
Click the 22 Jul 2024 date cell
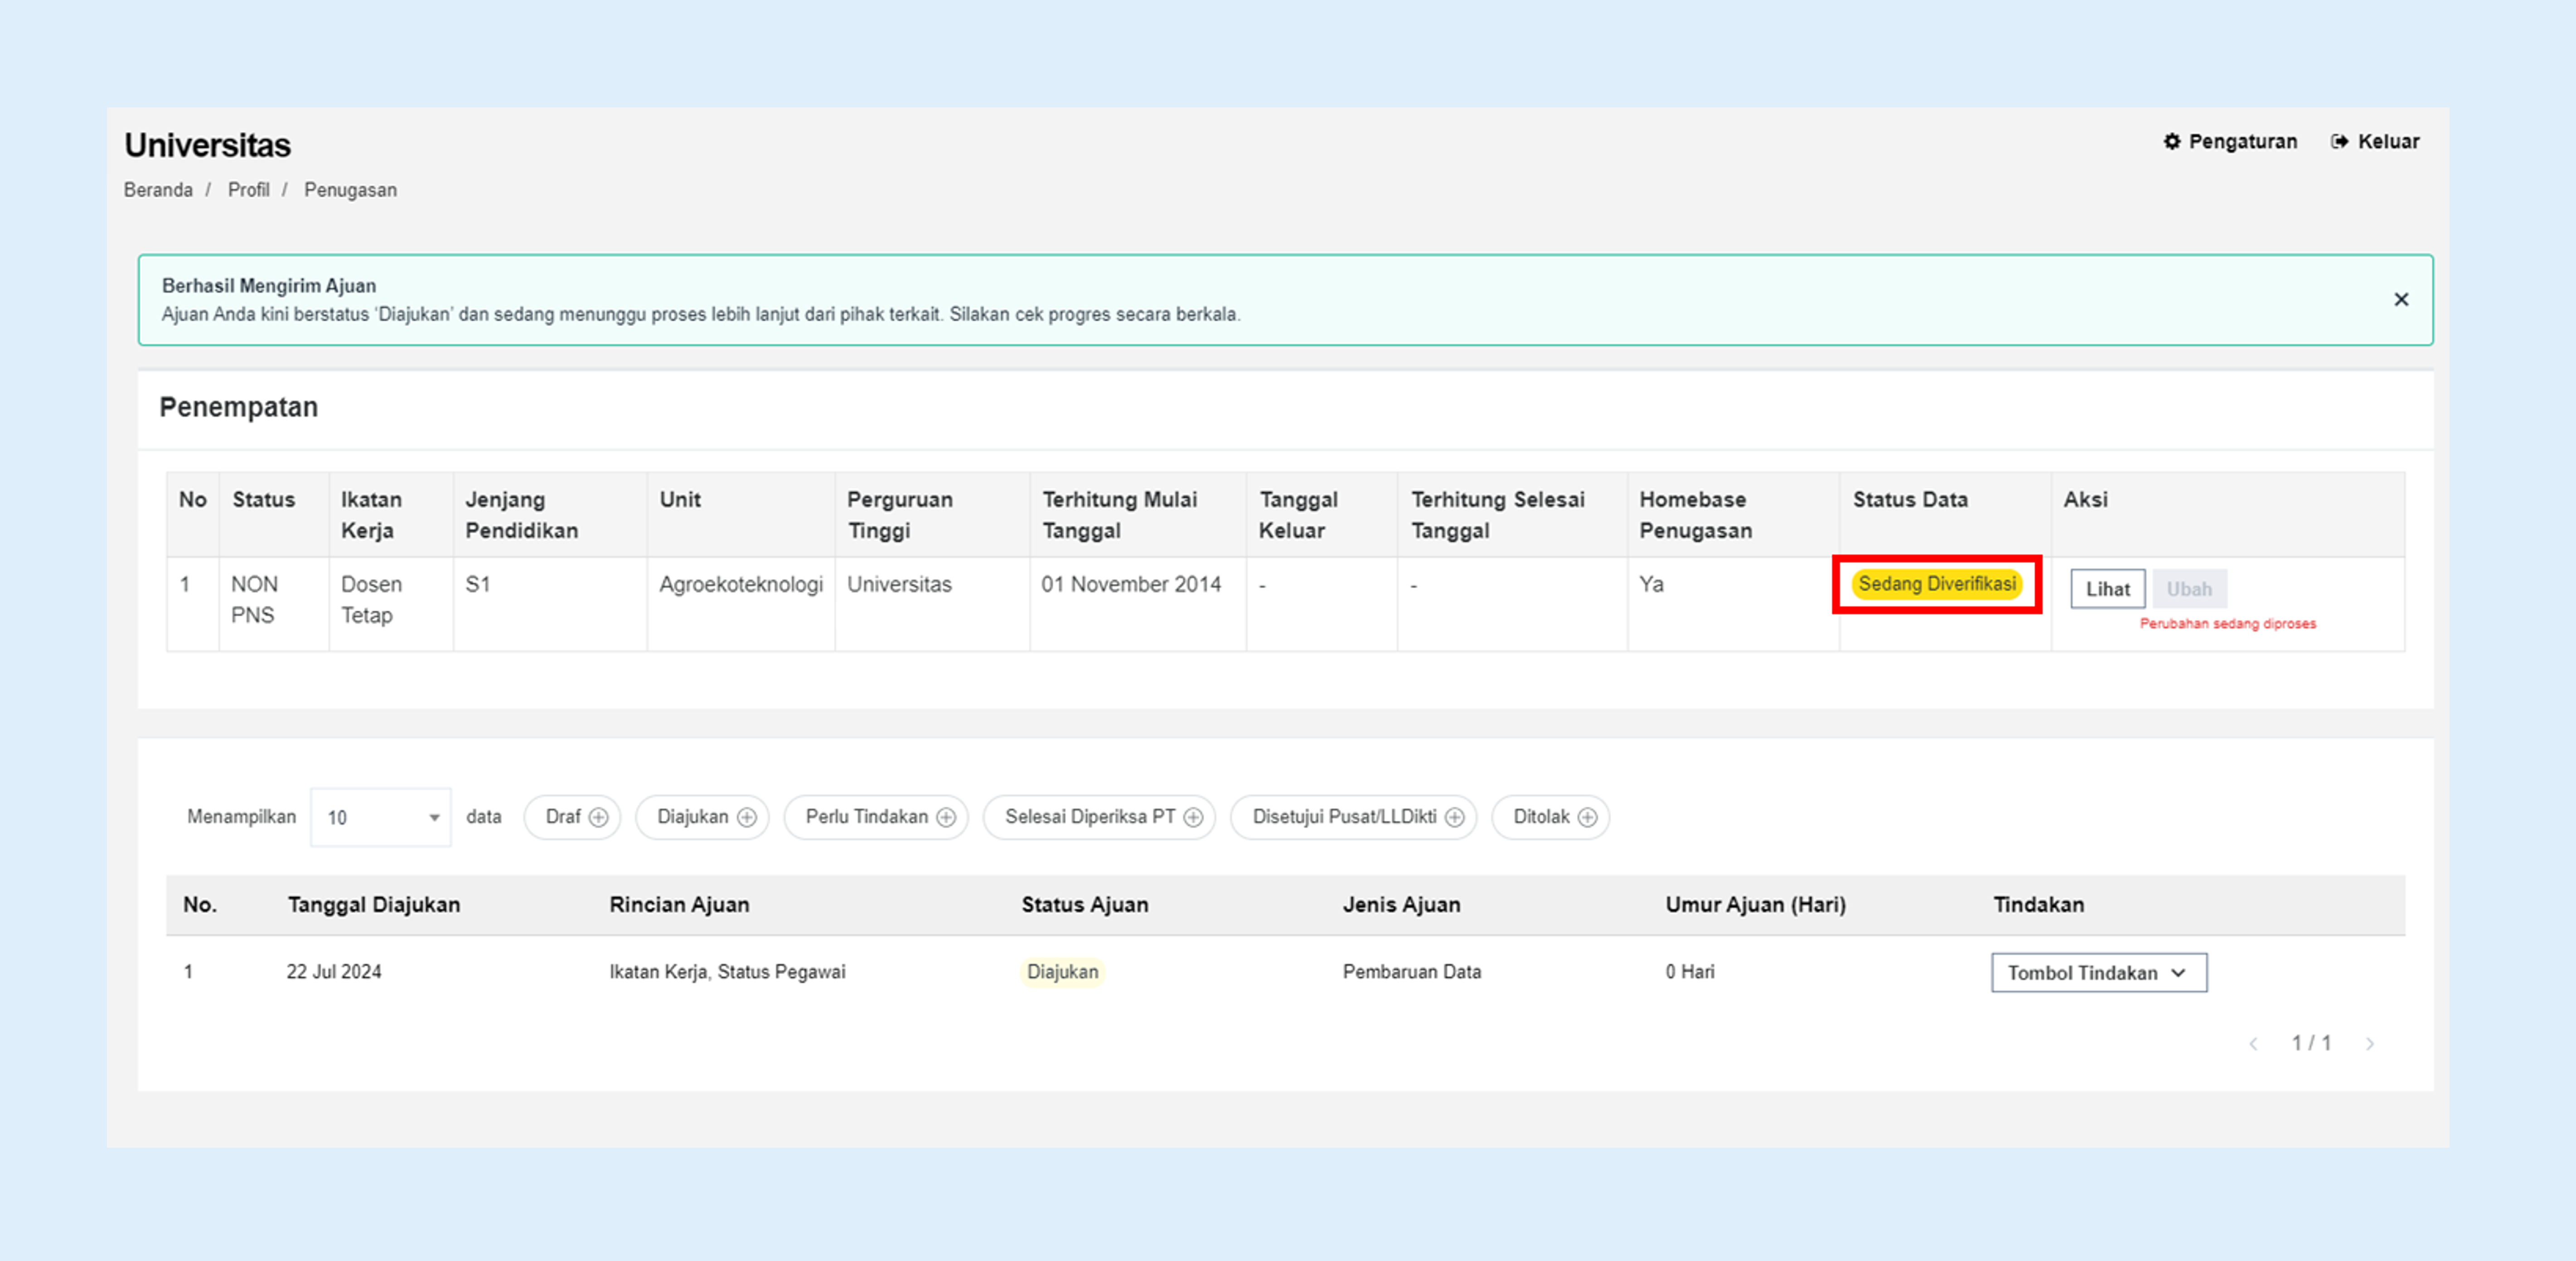[x=334, y=972]
